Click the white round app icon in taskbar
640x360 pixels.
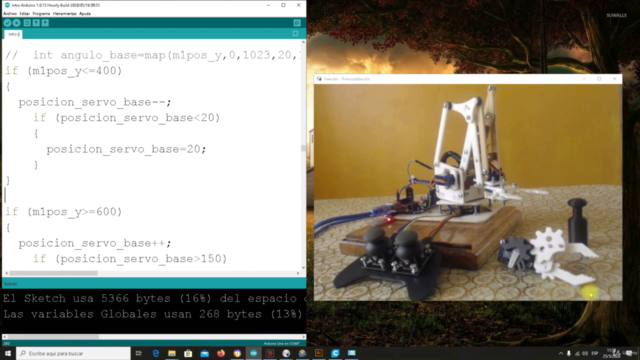tap(286, 353)
